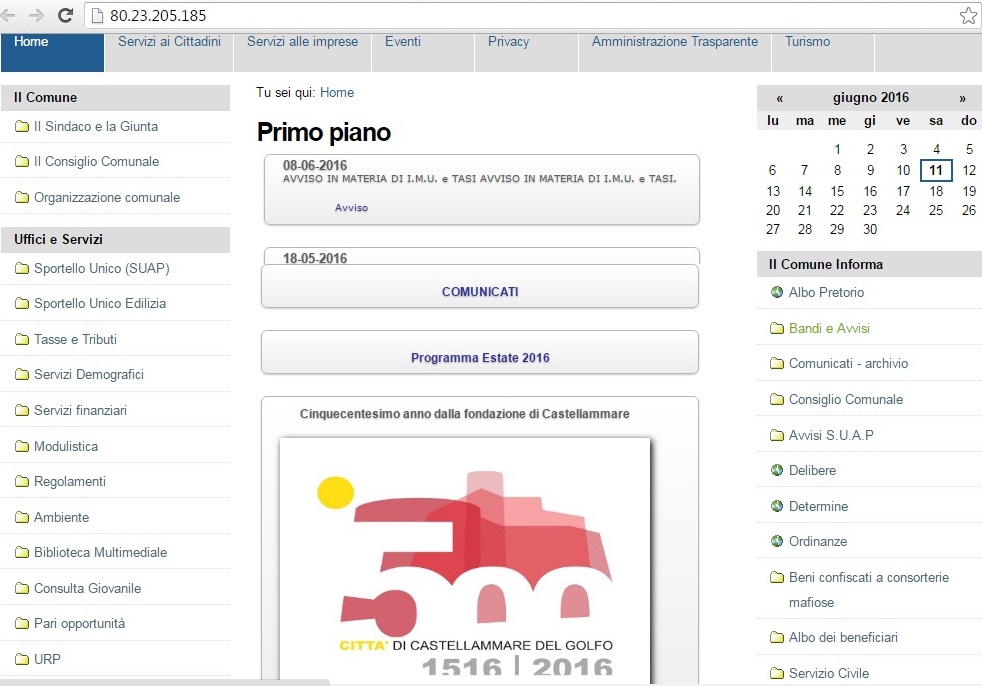Open the Avviso link under 08-06-2016
This screenshot has width=982, height=686.
(x=351, y=208)
